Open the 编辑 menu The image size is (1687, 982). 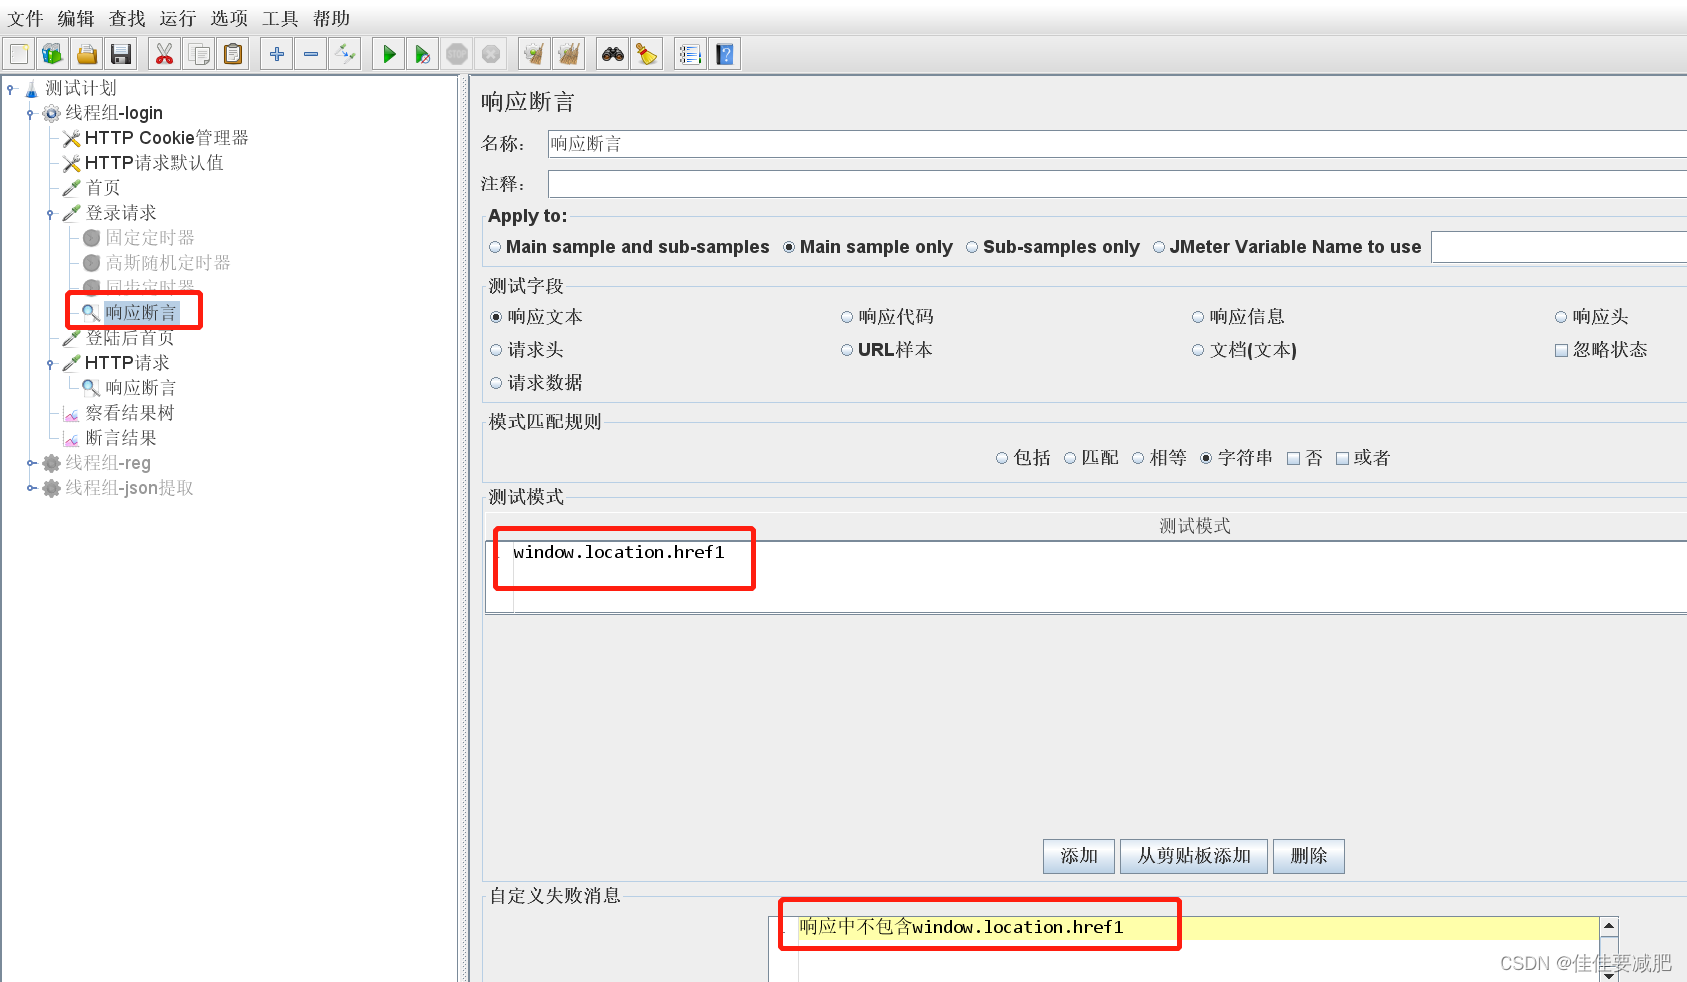point(76,18)
